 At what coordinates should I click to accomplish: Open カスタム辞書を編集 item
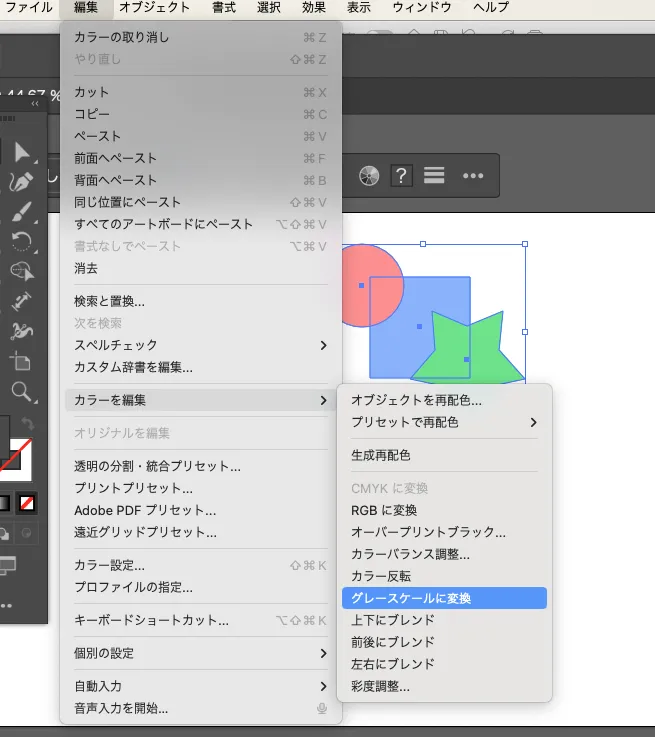[201, 367]
